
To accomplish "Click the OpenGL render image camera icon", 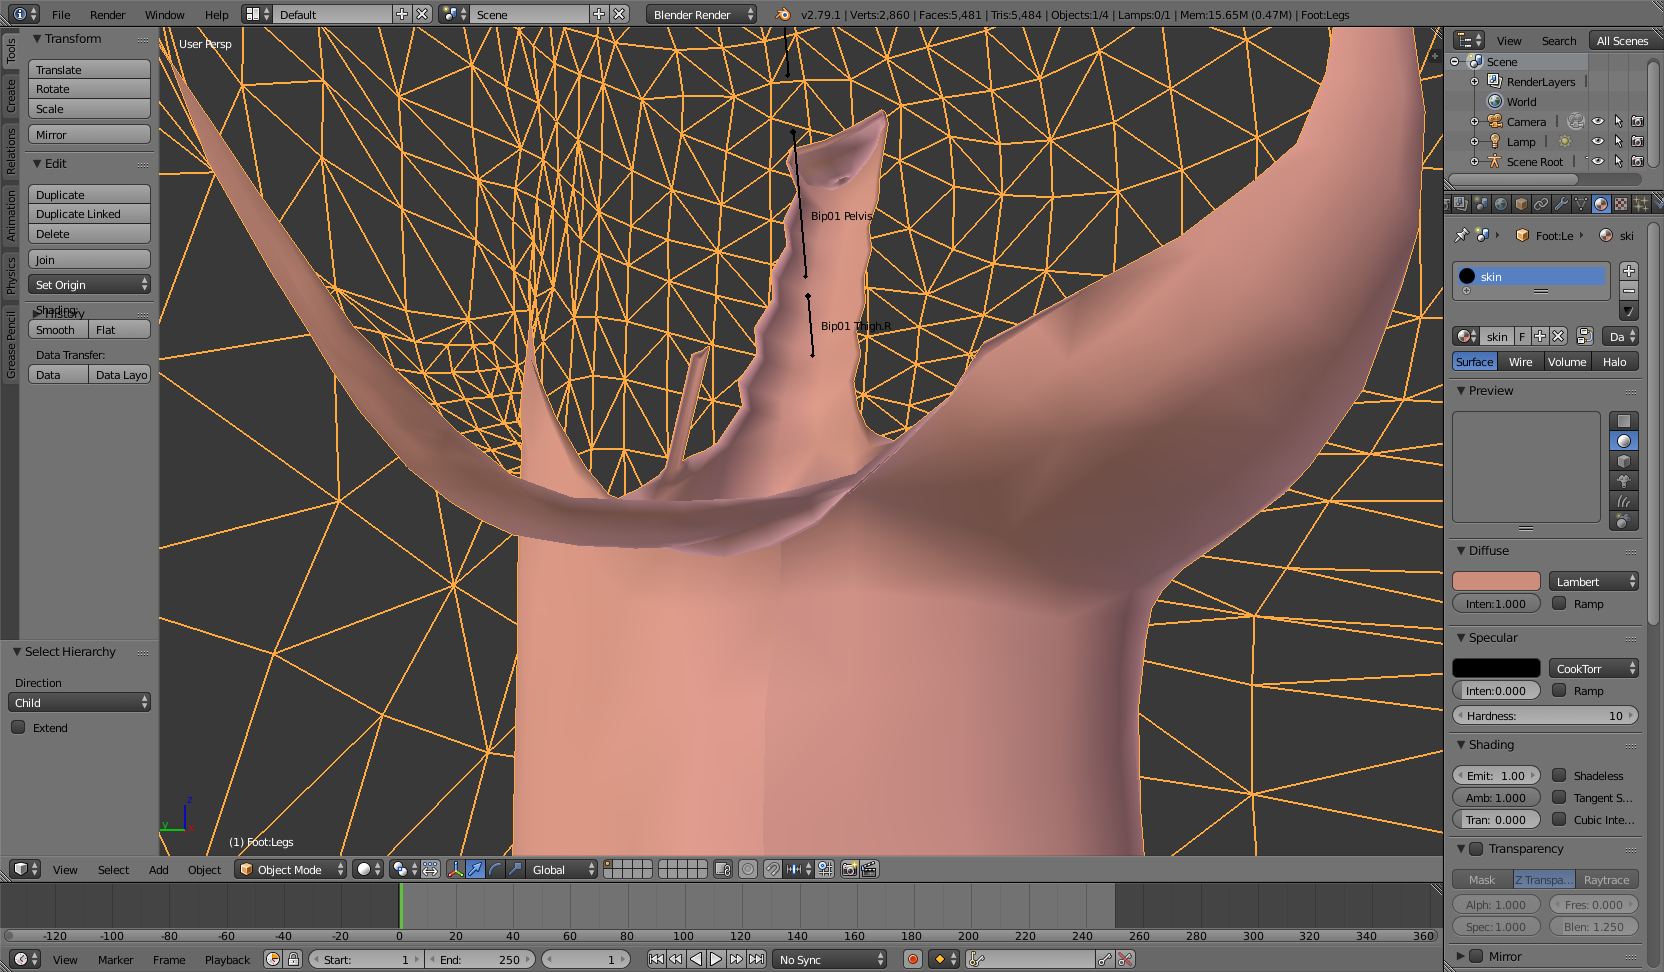I will (x=849, y=869).
